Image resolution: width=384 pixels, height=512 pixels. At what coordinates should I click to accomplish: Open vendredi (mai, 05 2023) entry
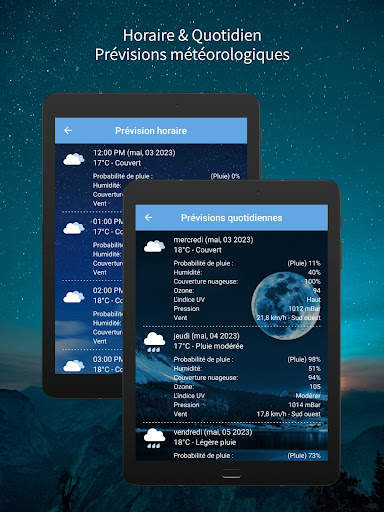click(x=213, y=432)
